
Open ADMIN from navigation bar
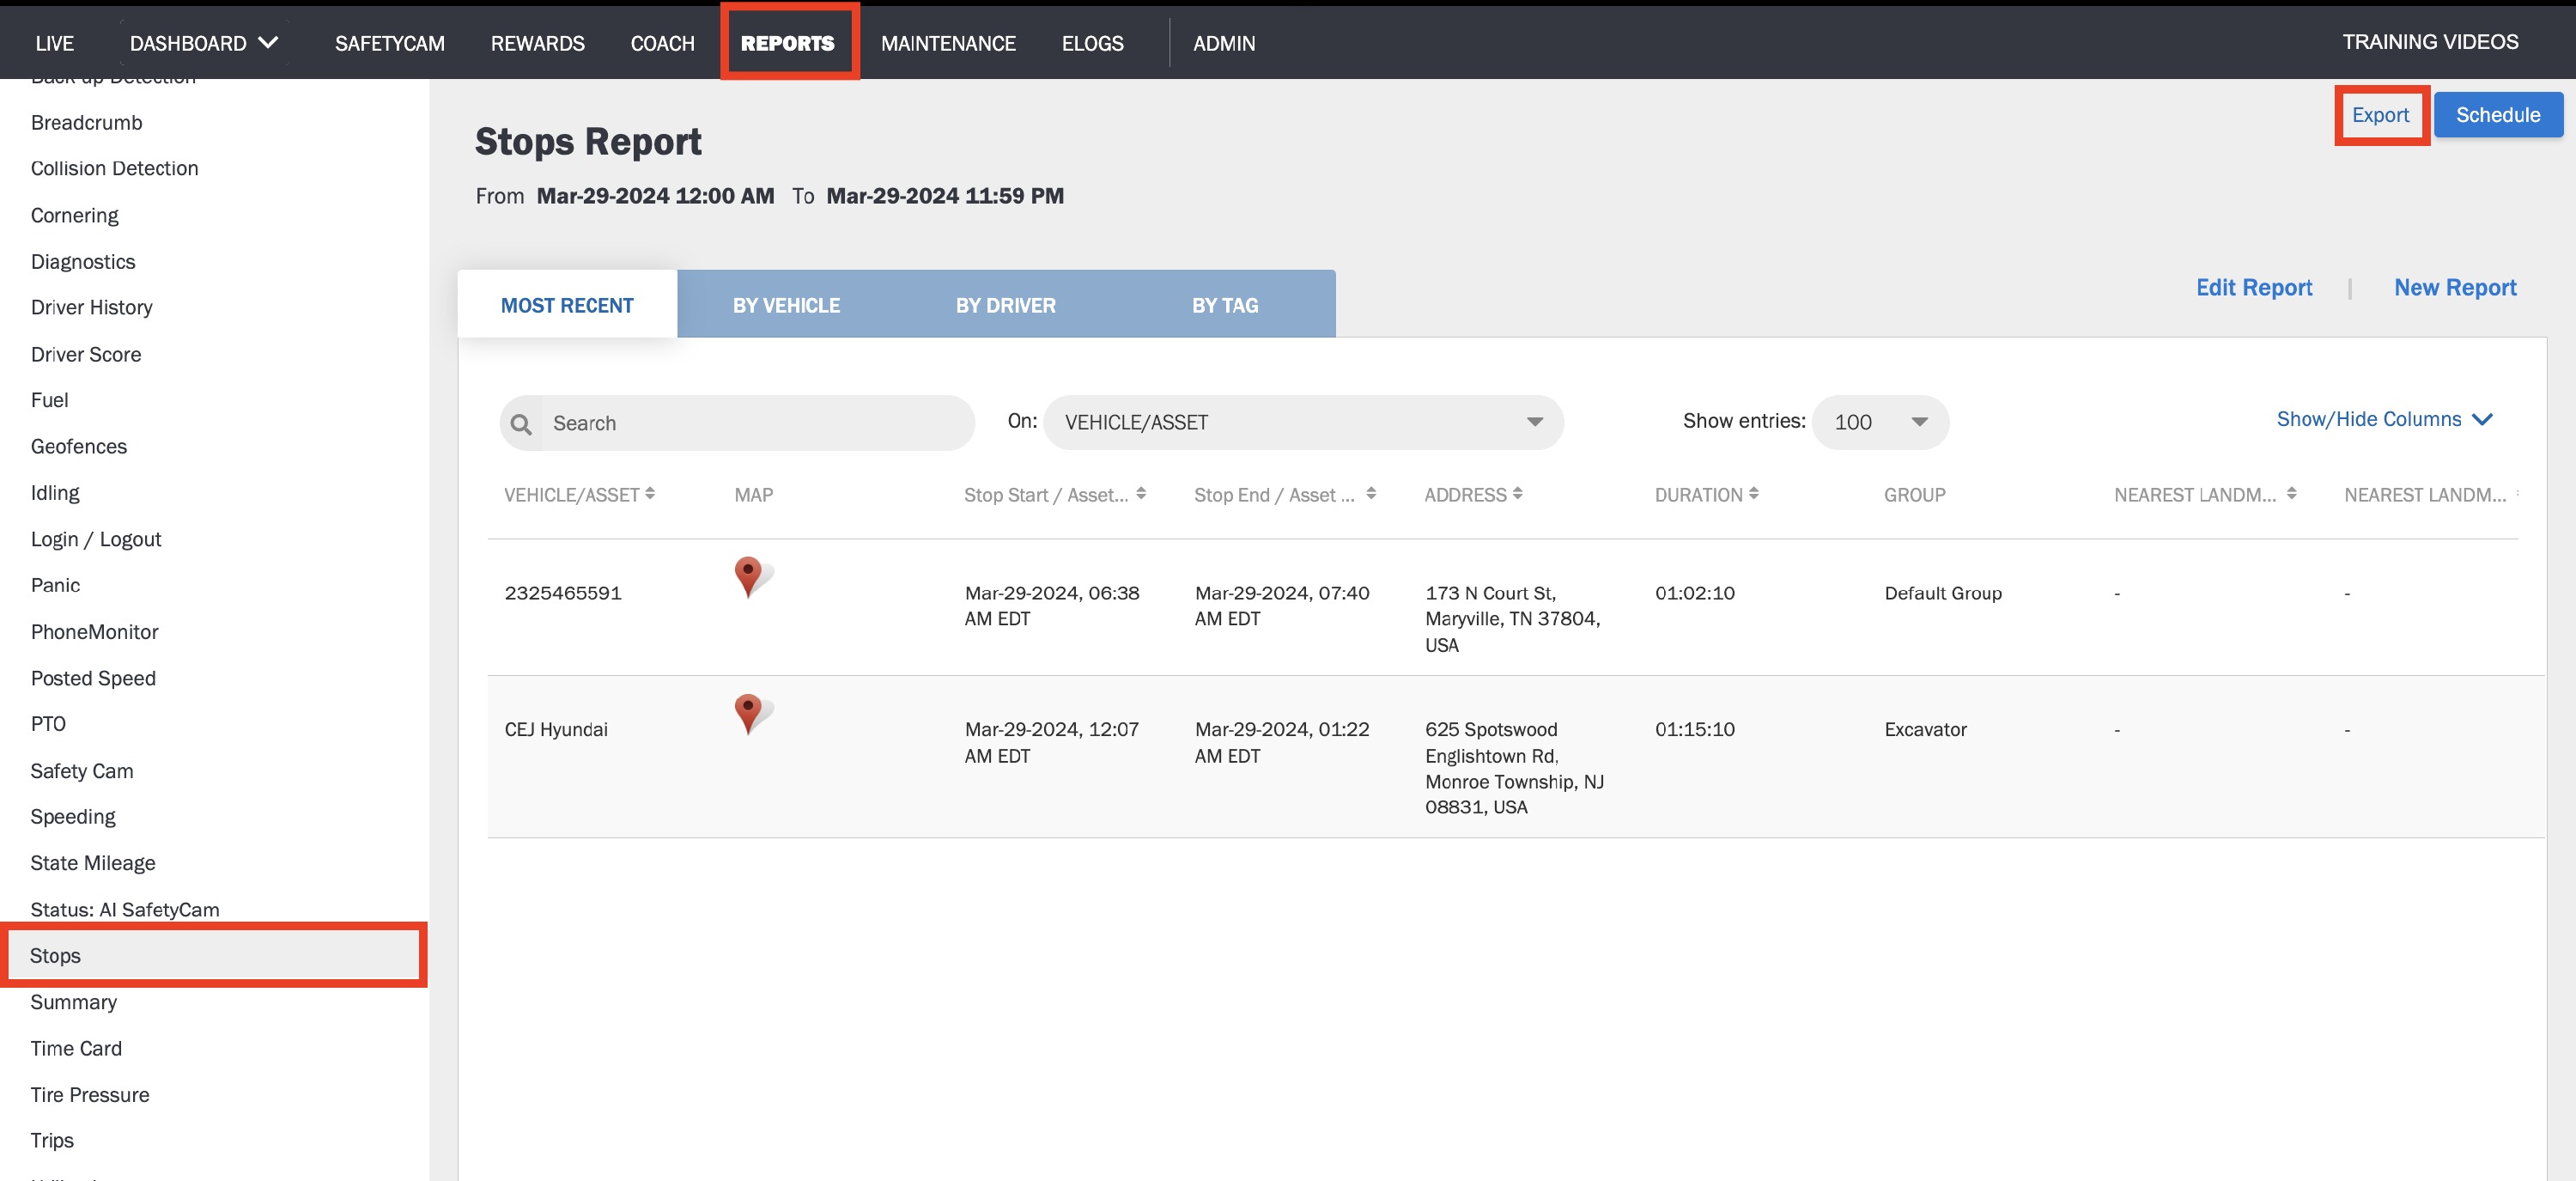1224,43
